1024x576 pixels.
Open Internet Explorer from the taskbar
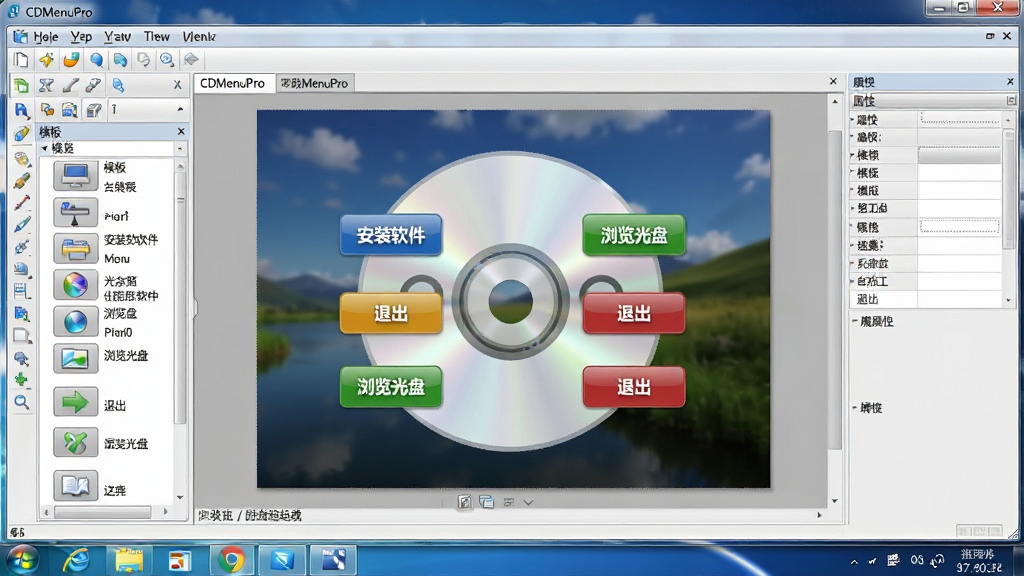76,560
